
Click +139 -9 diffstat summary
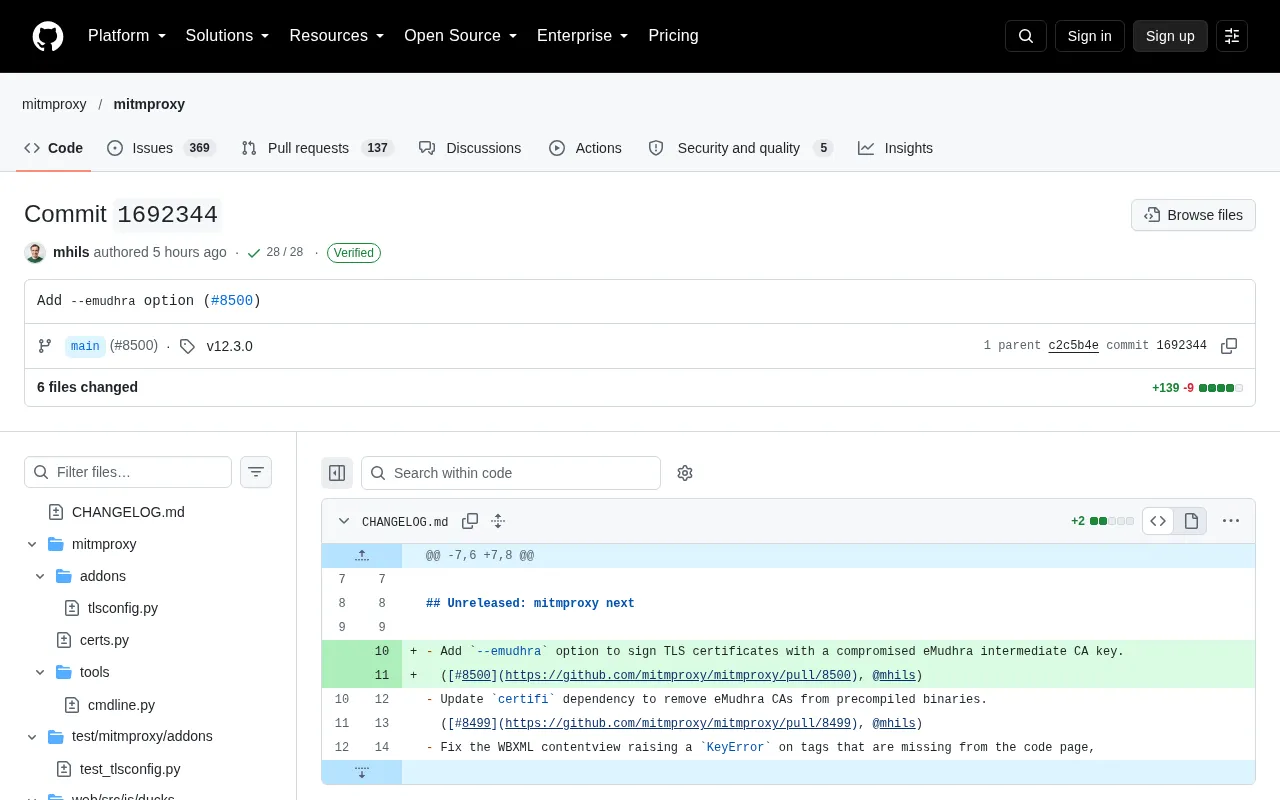(x=1197, y=388)
